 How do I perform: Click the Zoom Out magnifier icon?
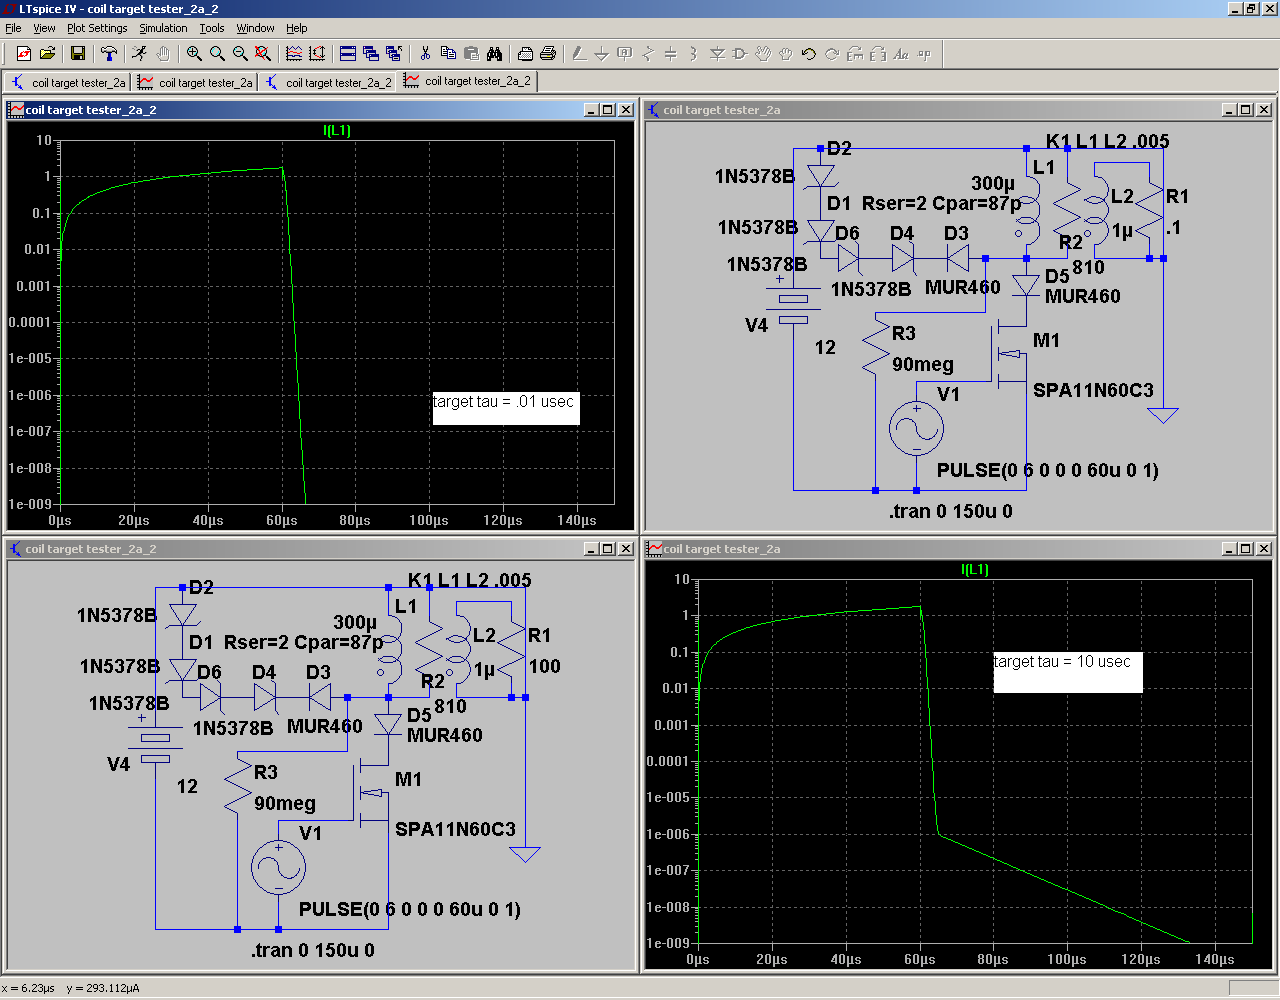[240, 54]
